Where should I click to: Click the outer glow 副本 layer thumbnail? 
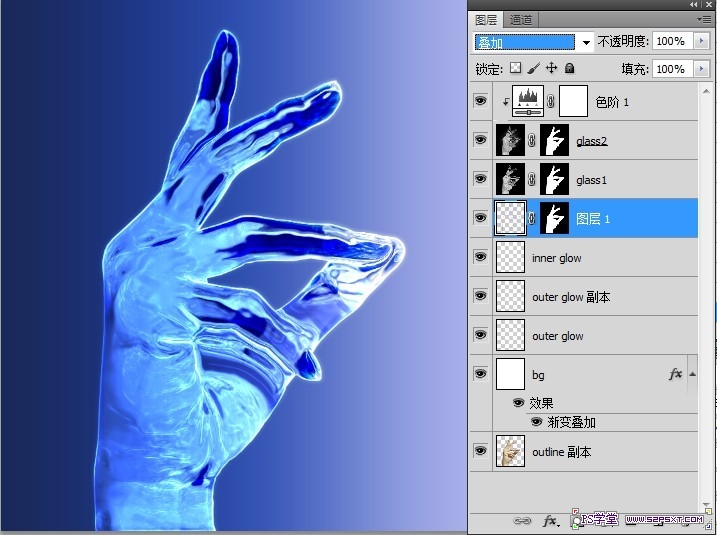tap(510, 296)
